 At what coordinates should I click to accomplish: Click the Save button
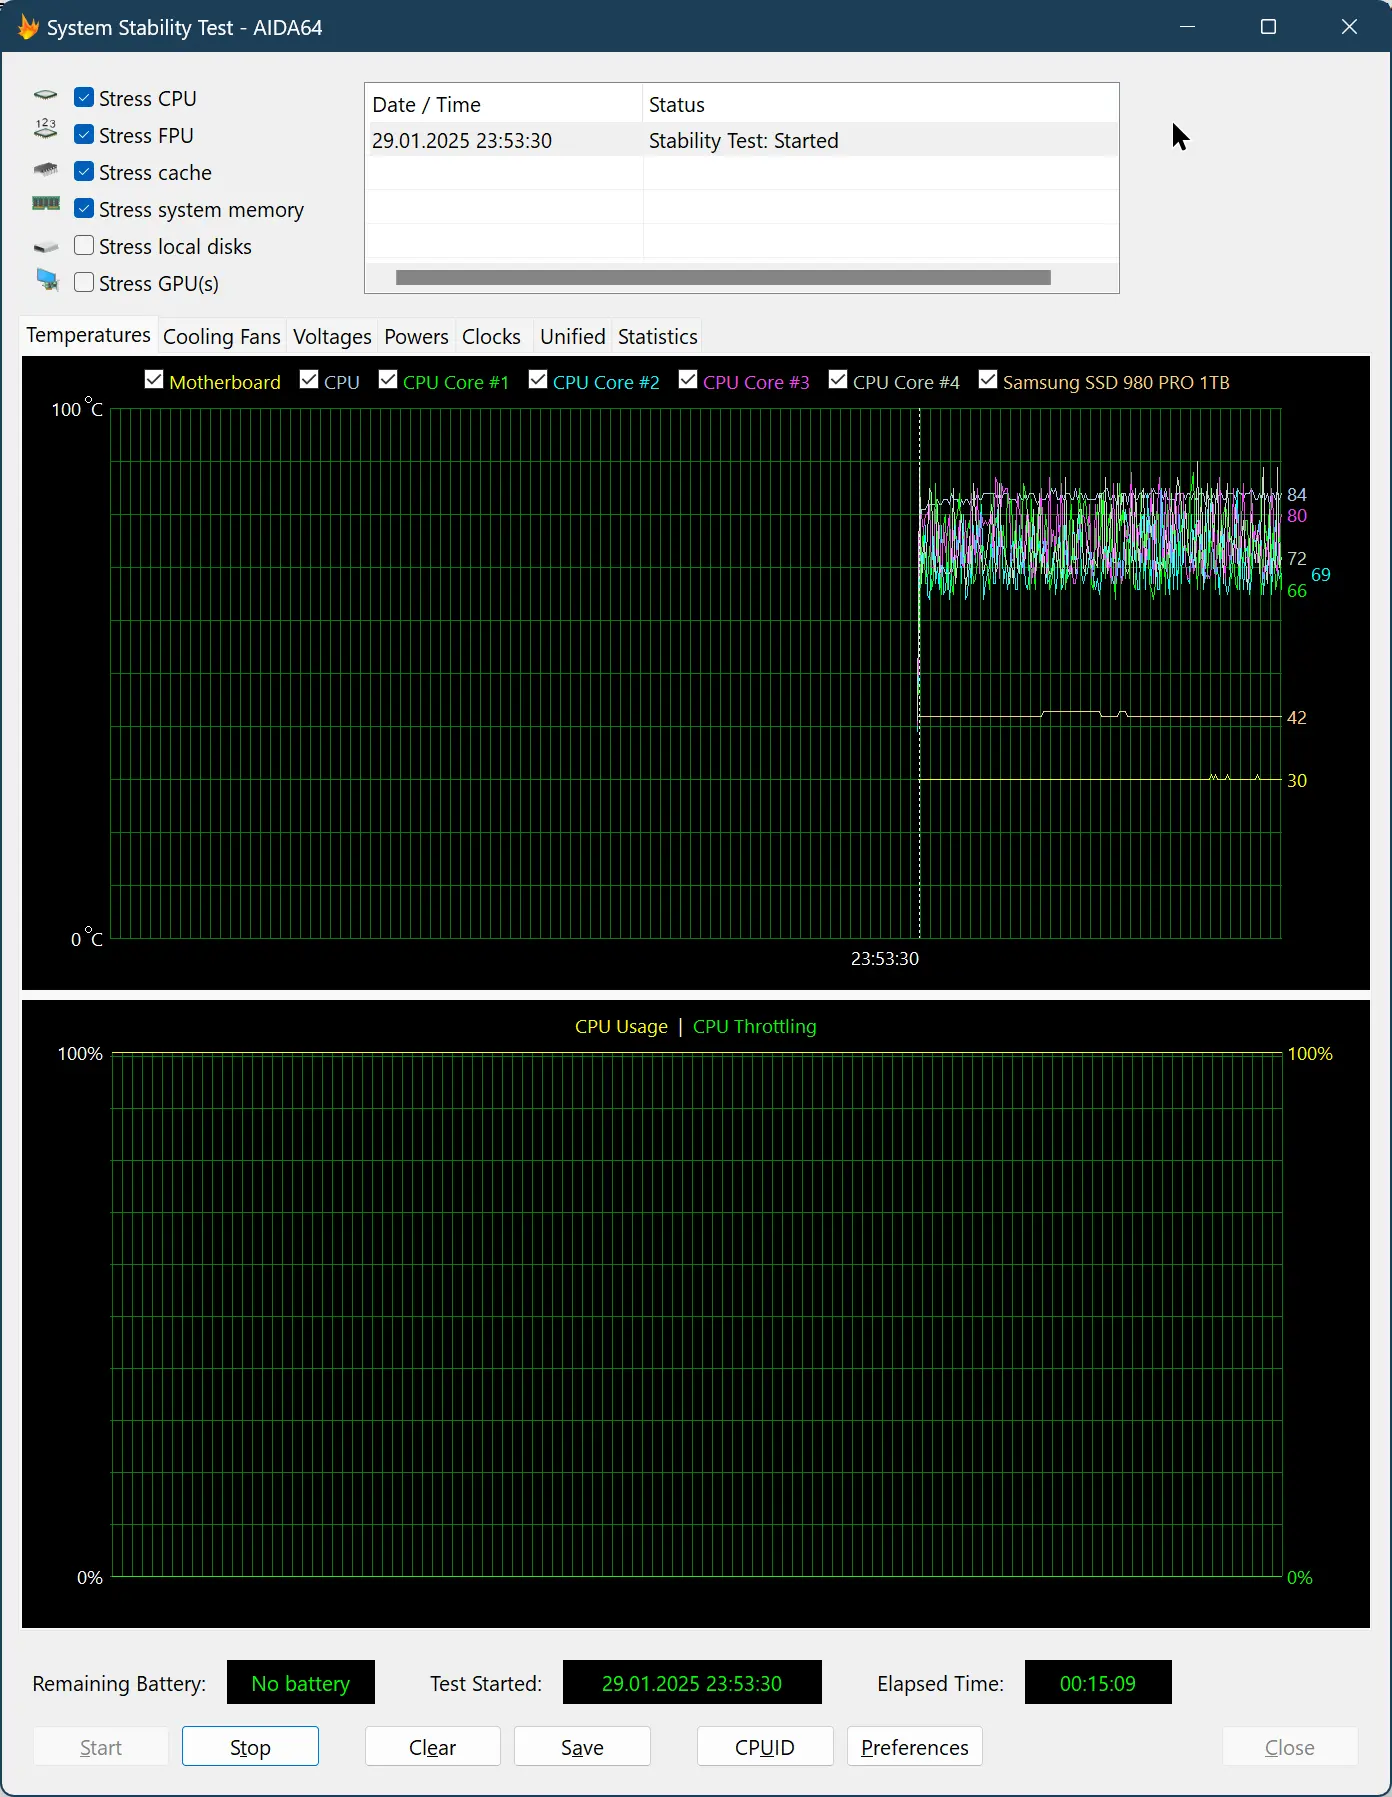point(582,1747)
